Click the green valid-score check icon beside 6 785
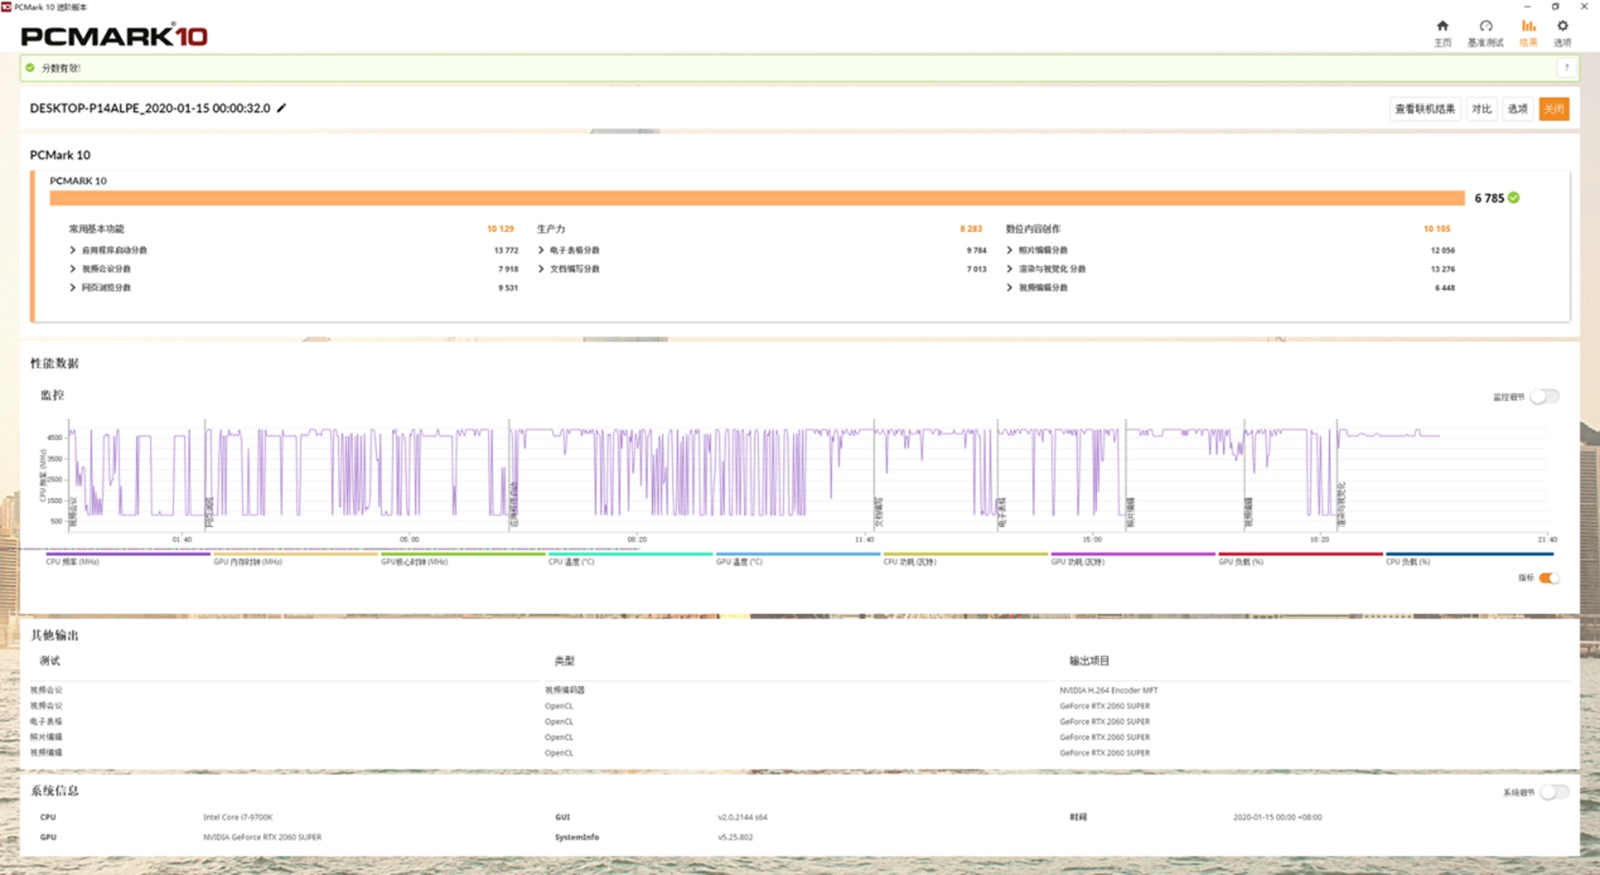The height and width of the screenshot is (875, 1600). tap(1514, 198)
